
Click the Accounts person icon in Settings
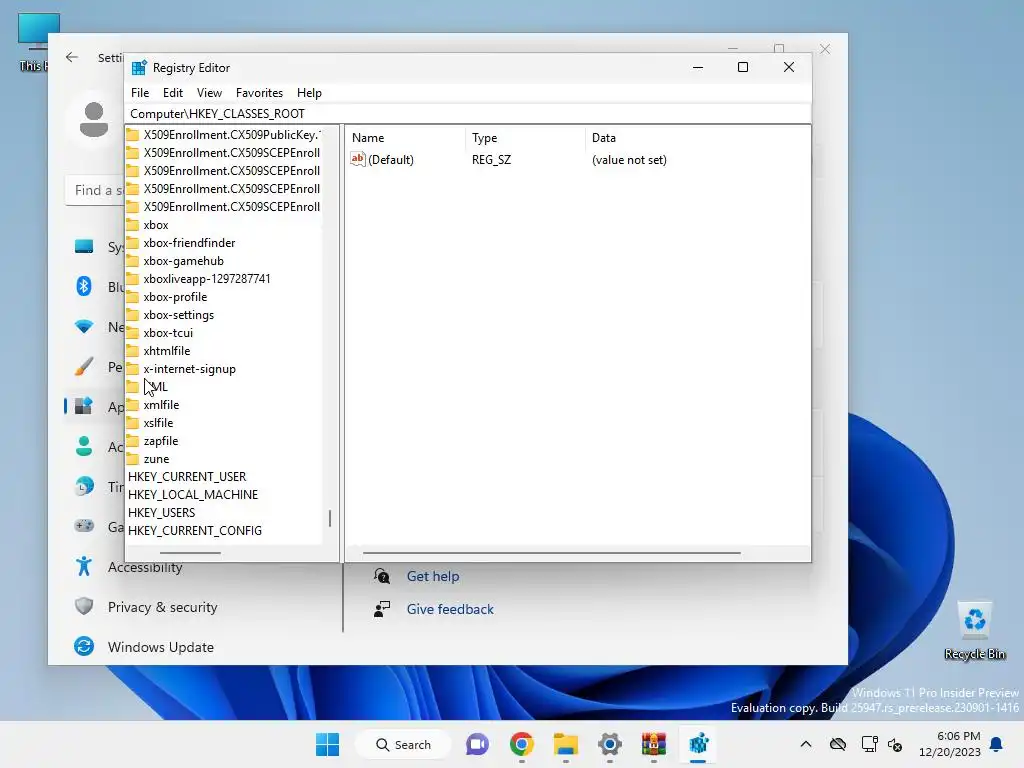[84, 446]
